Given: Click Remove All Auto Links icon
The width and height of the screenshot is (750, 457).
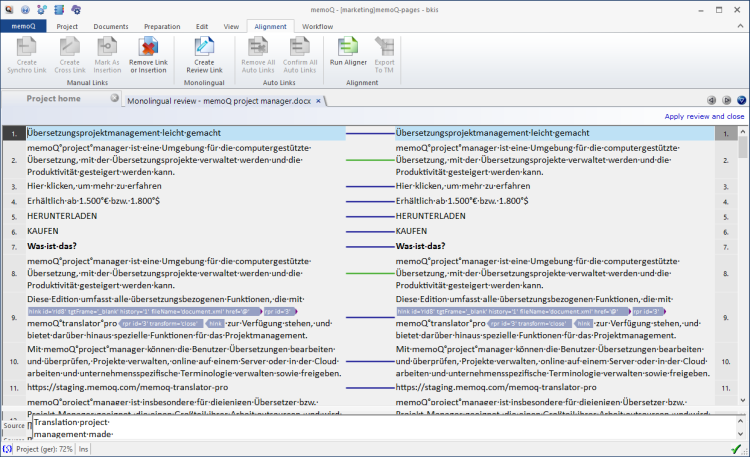Looking at the screenshot, I should [x=259, y=45].
